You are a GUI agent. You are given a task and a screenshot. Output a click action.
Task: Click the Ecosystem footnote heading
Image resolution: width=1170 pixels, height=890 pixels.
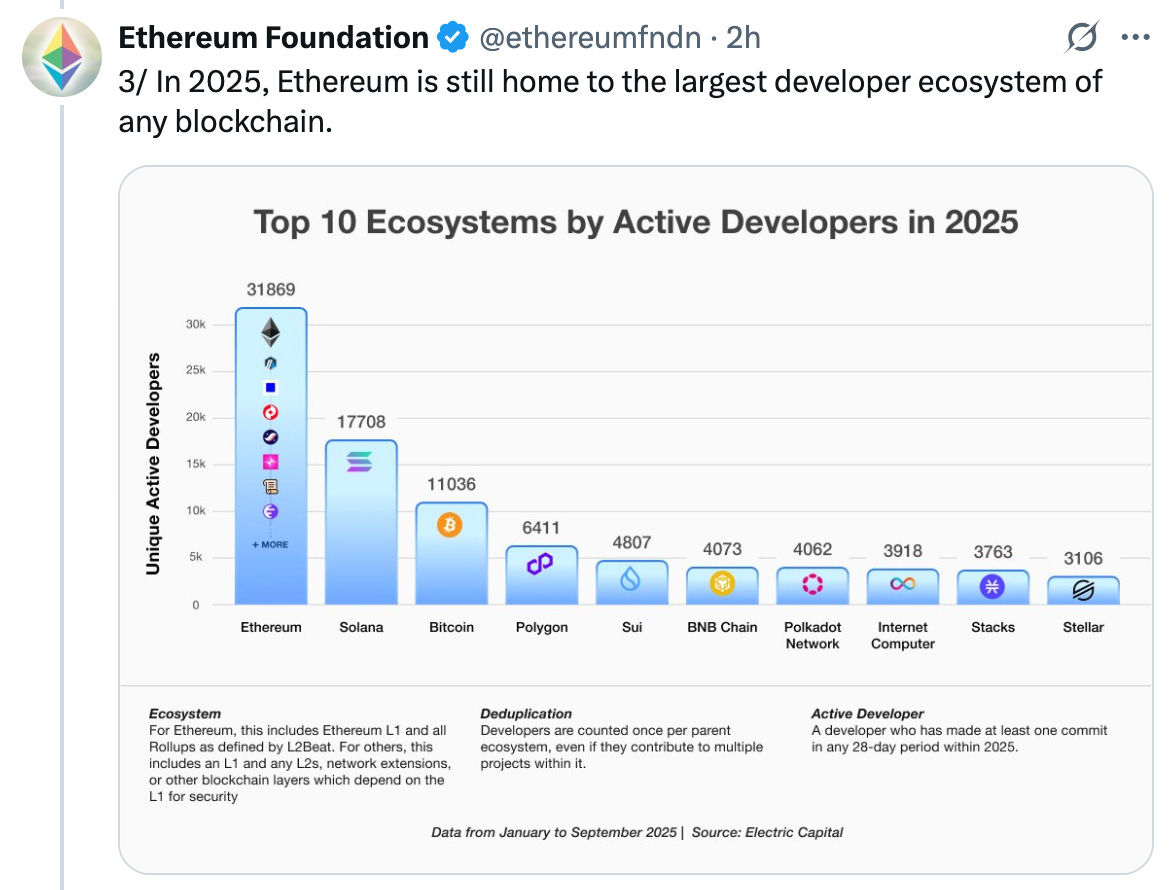[x=185, y=714]
